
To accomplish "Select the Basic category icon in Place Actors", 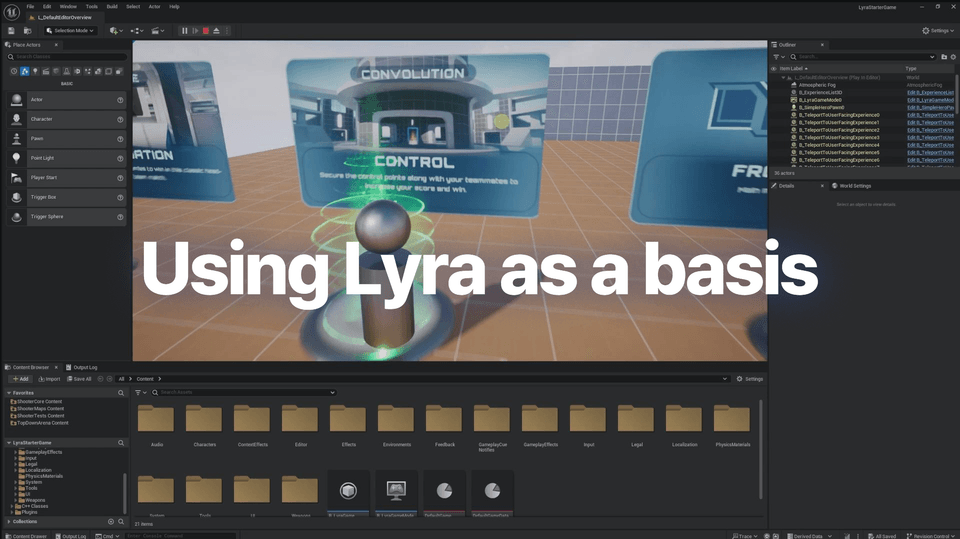I will (x=24, y=72).
